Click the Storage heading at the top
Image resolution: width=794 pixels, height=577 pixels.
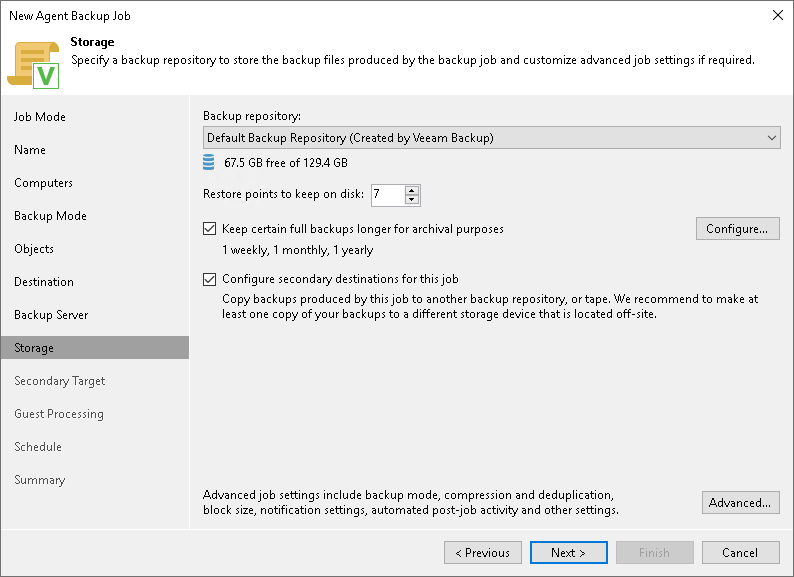(x=92, y=42)
